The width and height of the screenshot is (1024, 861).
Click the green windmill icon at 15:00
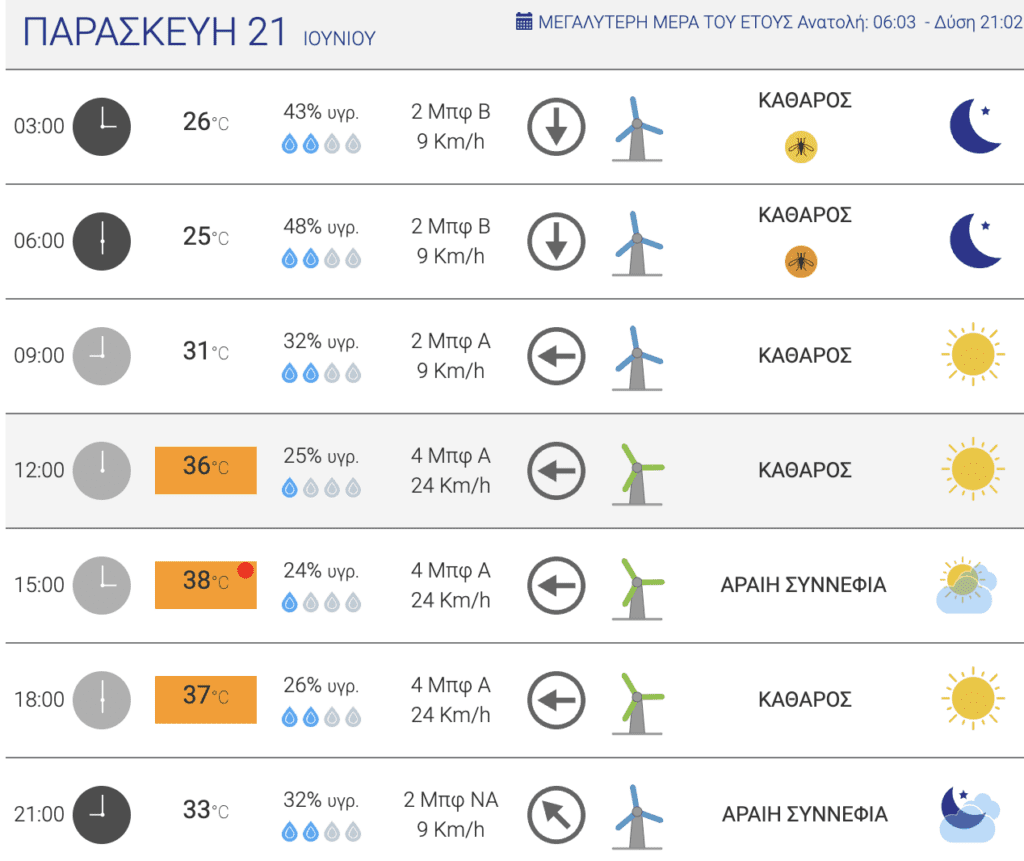click(637, 589)
